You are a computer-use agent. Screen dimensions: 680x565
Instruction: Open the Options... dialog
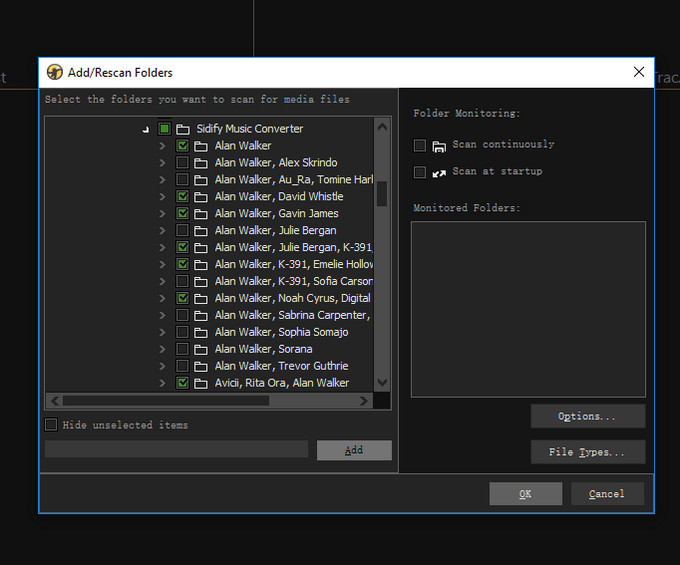tap(588, 416)
